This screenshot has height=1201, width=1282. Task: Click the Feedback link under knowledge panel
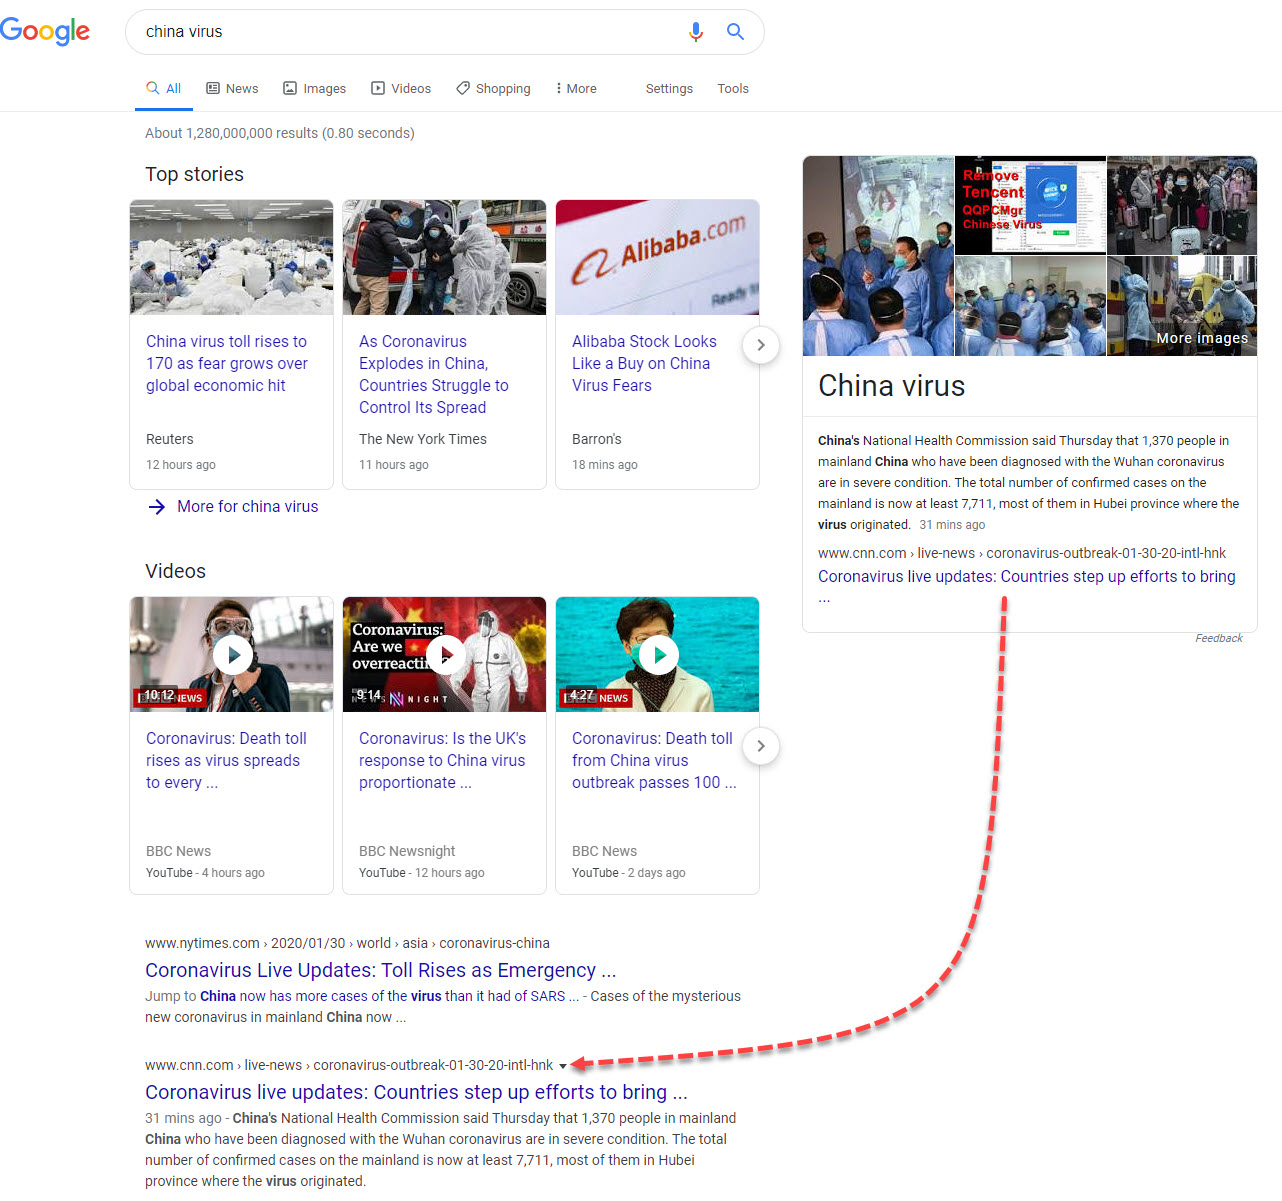point(1218,638)
